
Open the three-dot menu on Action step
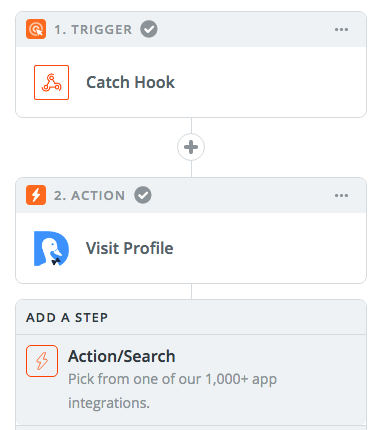pyautogui.click(x=341, y=196)
